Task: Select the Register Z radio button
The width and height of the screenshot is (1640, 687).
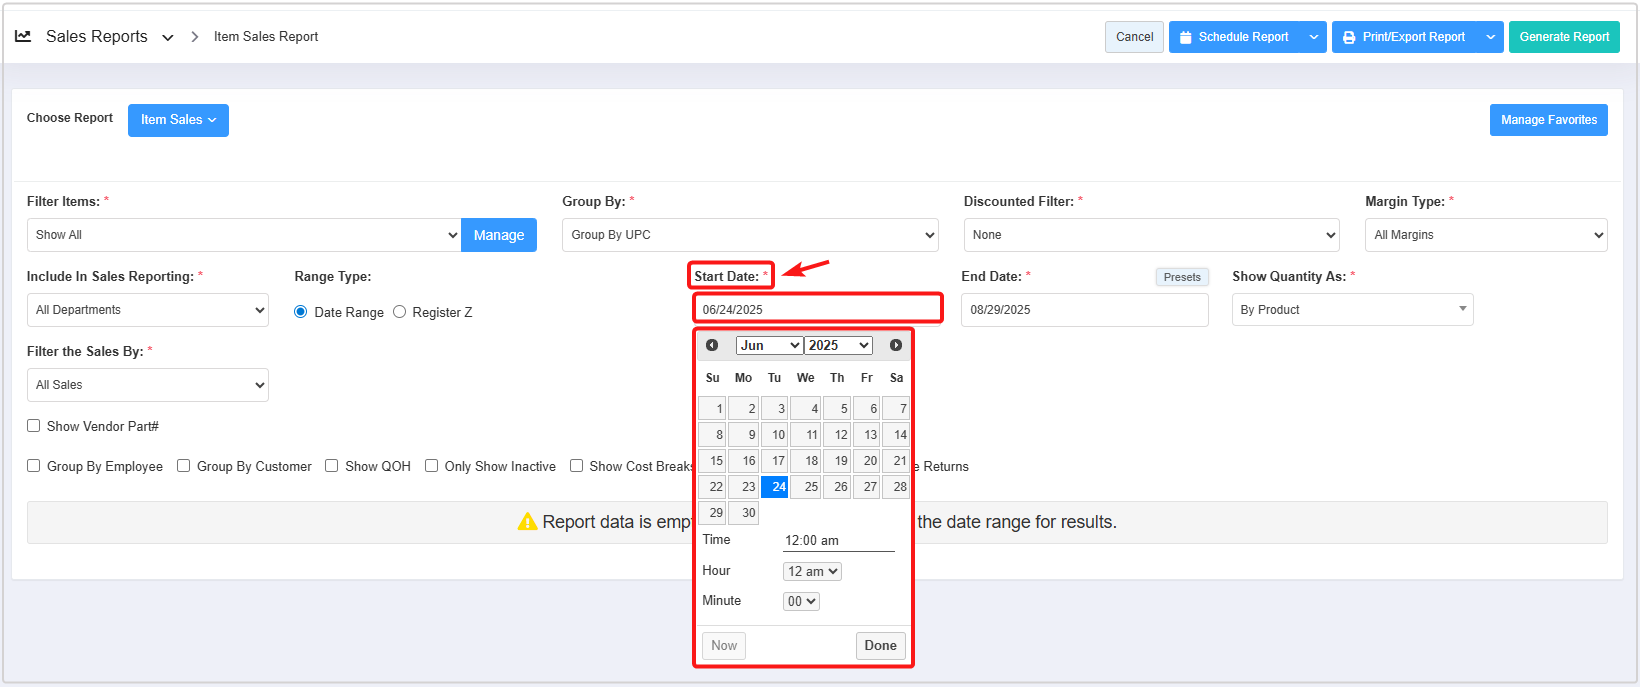Action: tap(400, 312)
